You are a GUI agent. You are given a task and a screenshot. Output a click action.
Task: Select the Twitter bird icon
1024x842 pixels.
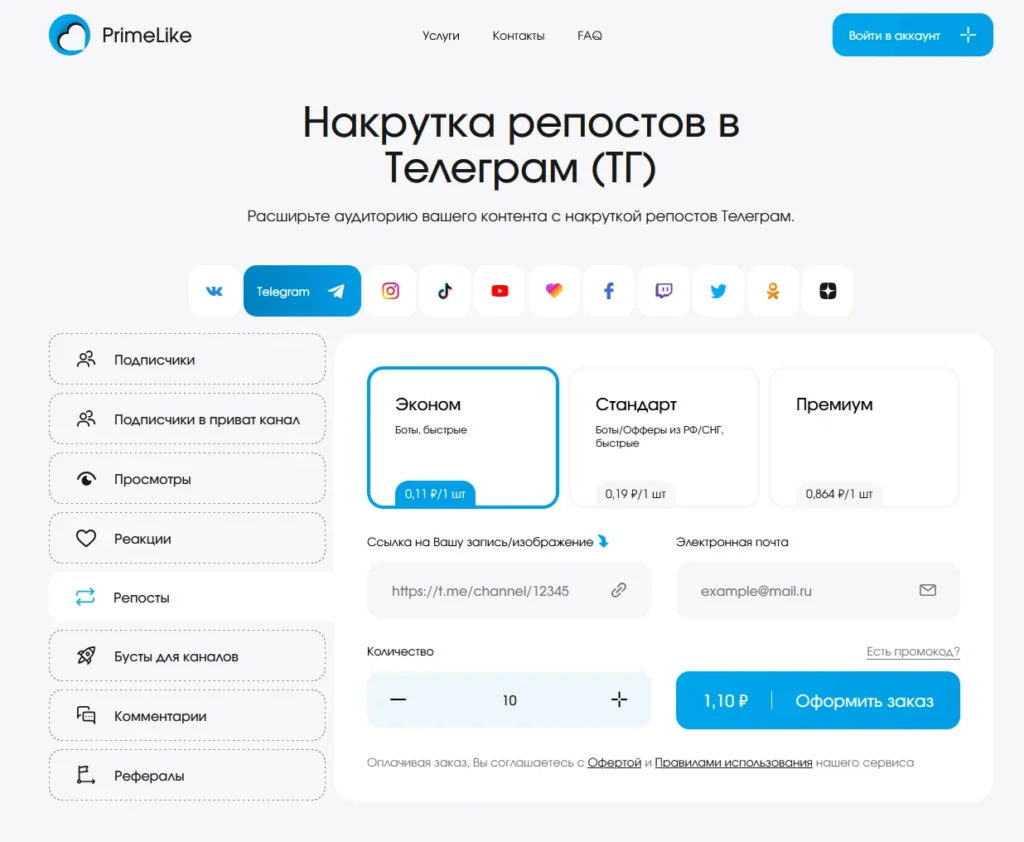pyautogui.click(x=718, y=291)
